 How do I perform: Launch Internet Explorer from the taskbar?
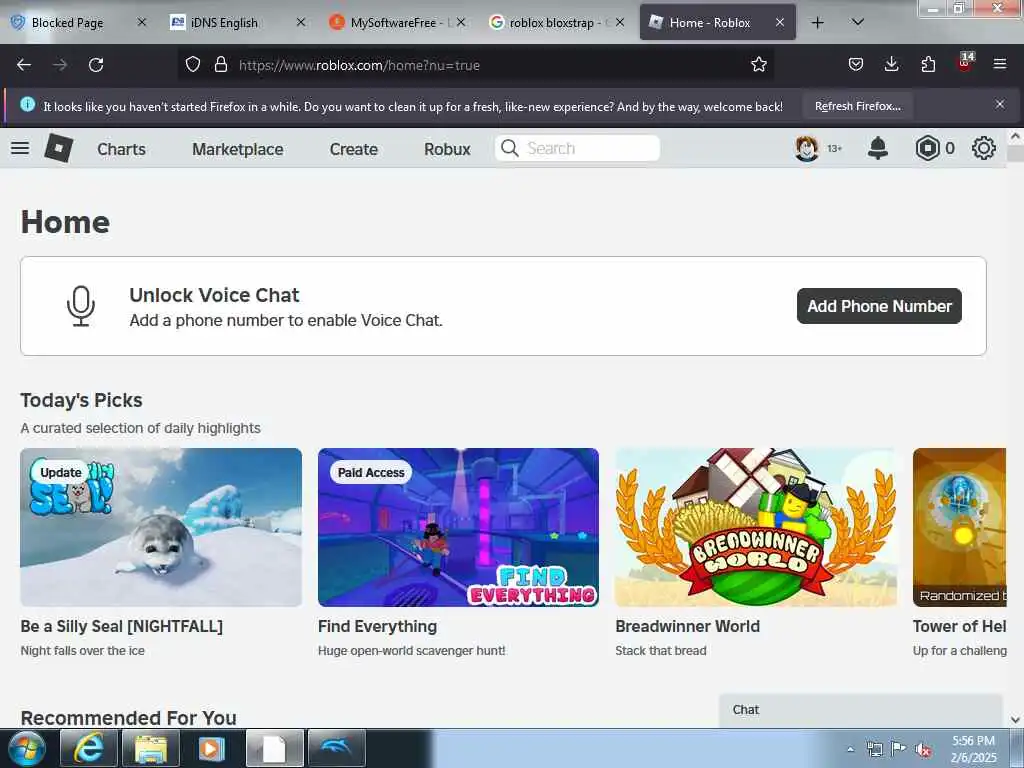(89, 748)
